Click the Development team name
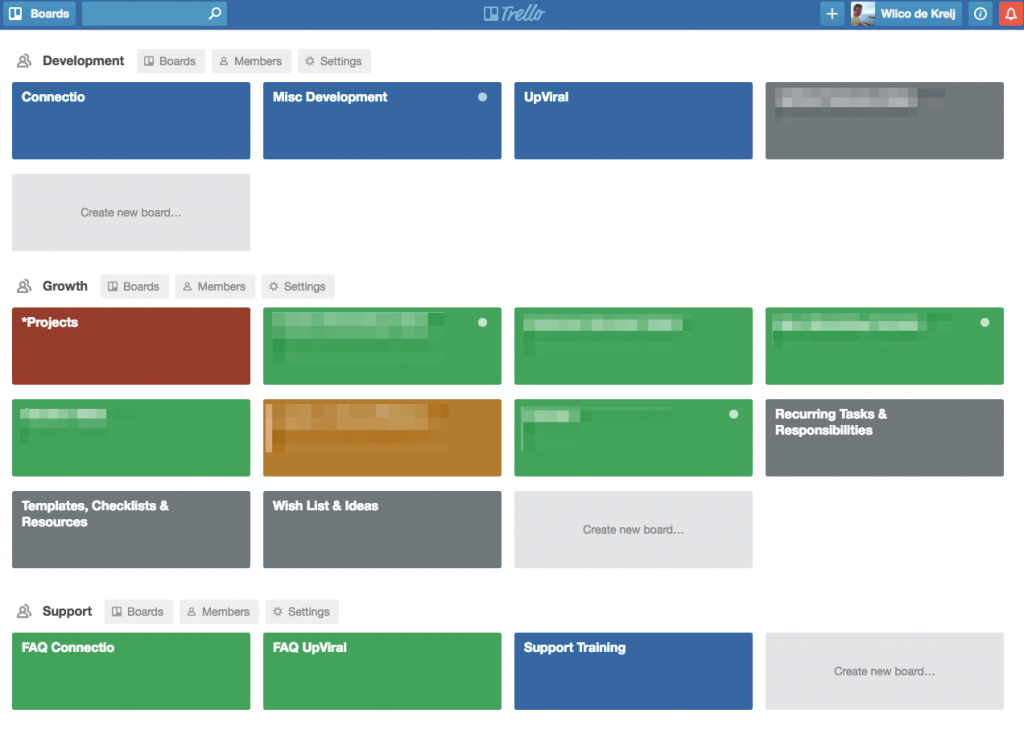 coord(83,61)
